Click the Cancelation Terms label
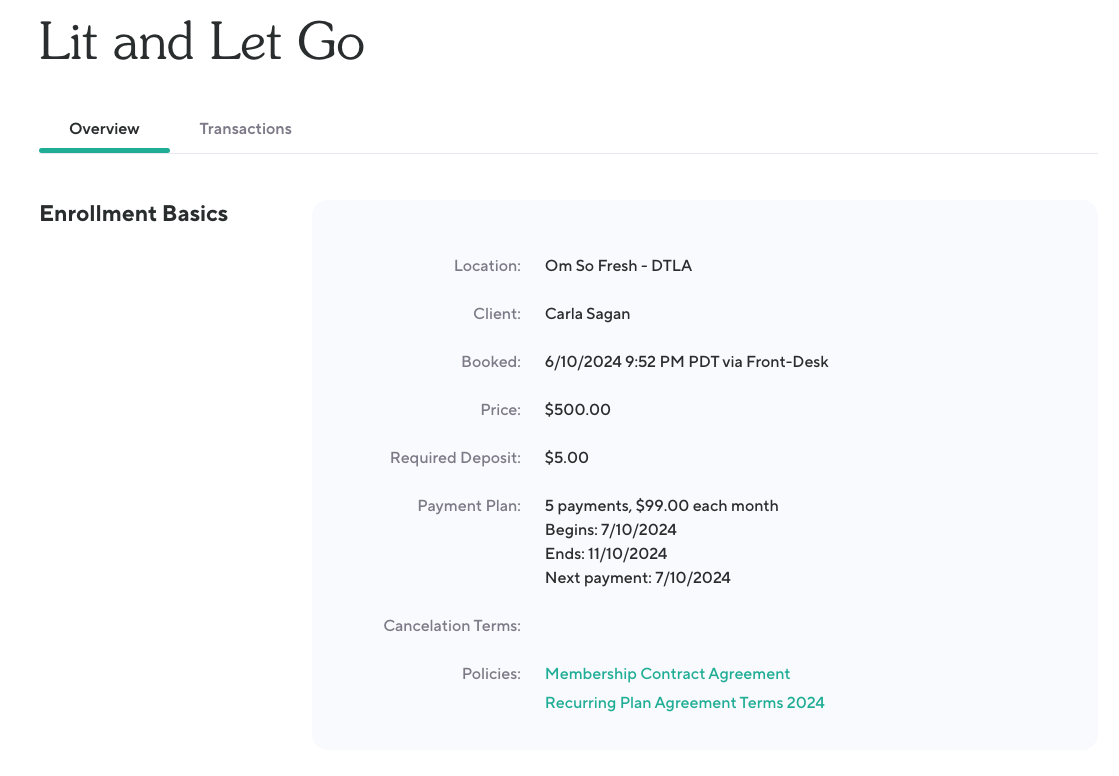Screen dimensions: 1119x776 [x=452, y=626]
